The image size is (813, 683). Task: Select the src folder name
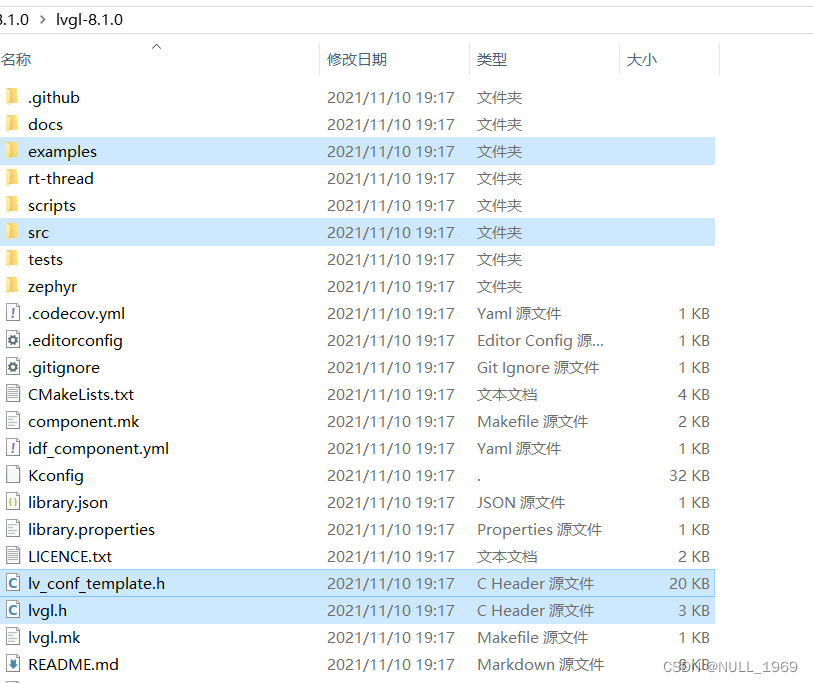pyautogui.click(x=38, y=232)
